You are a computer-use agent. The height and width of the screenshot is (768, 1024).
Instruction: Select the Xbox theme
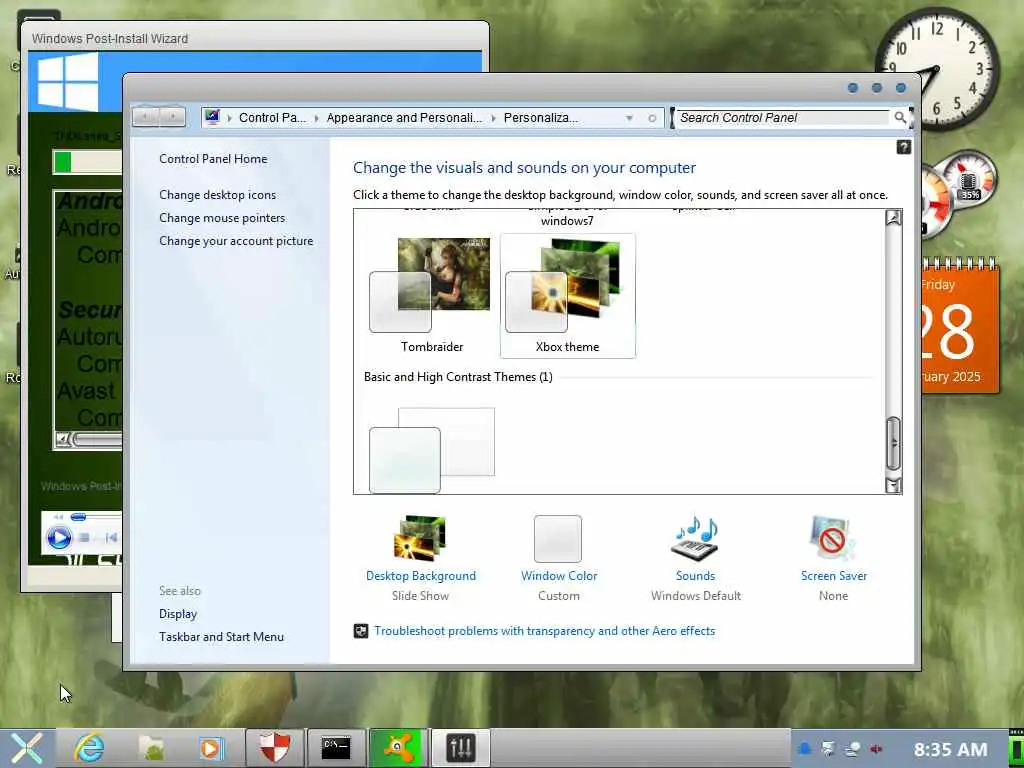(x=568, y=295)
